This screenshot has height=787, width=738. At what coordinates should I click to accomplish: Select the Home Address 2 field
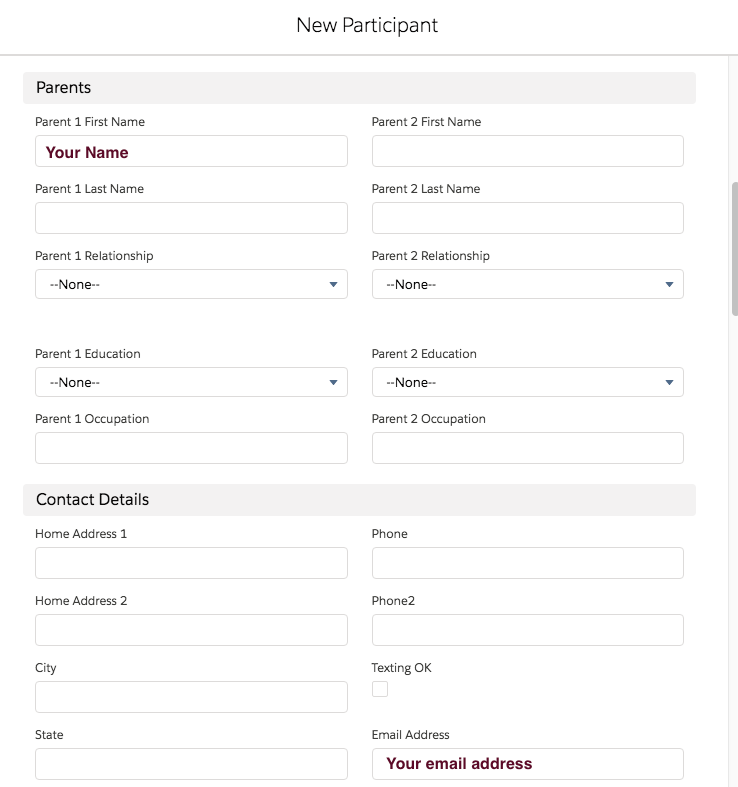click(191, 630)
